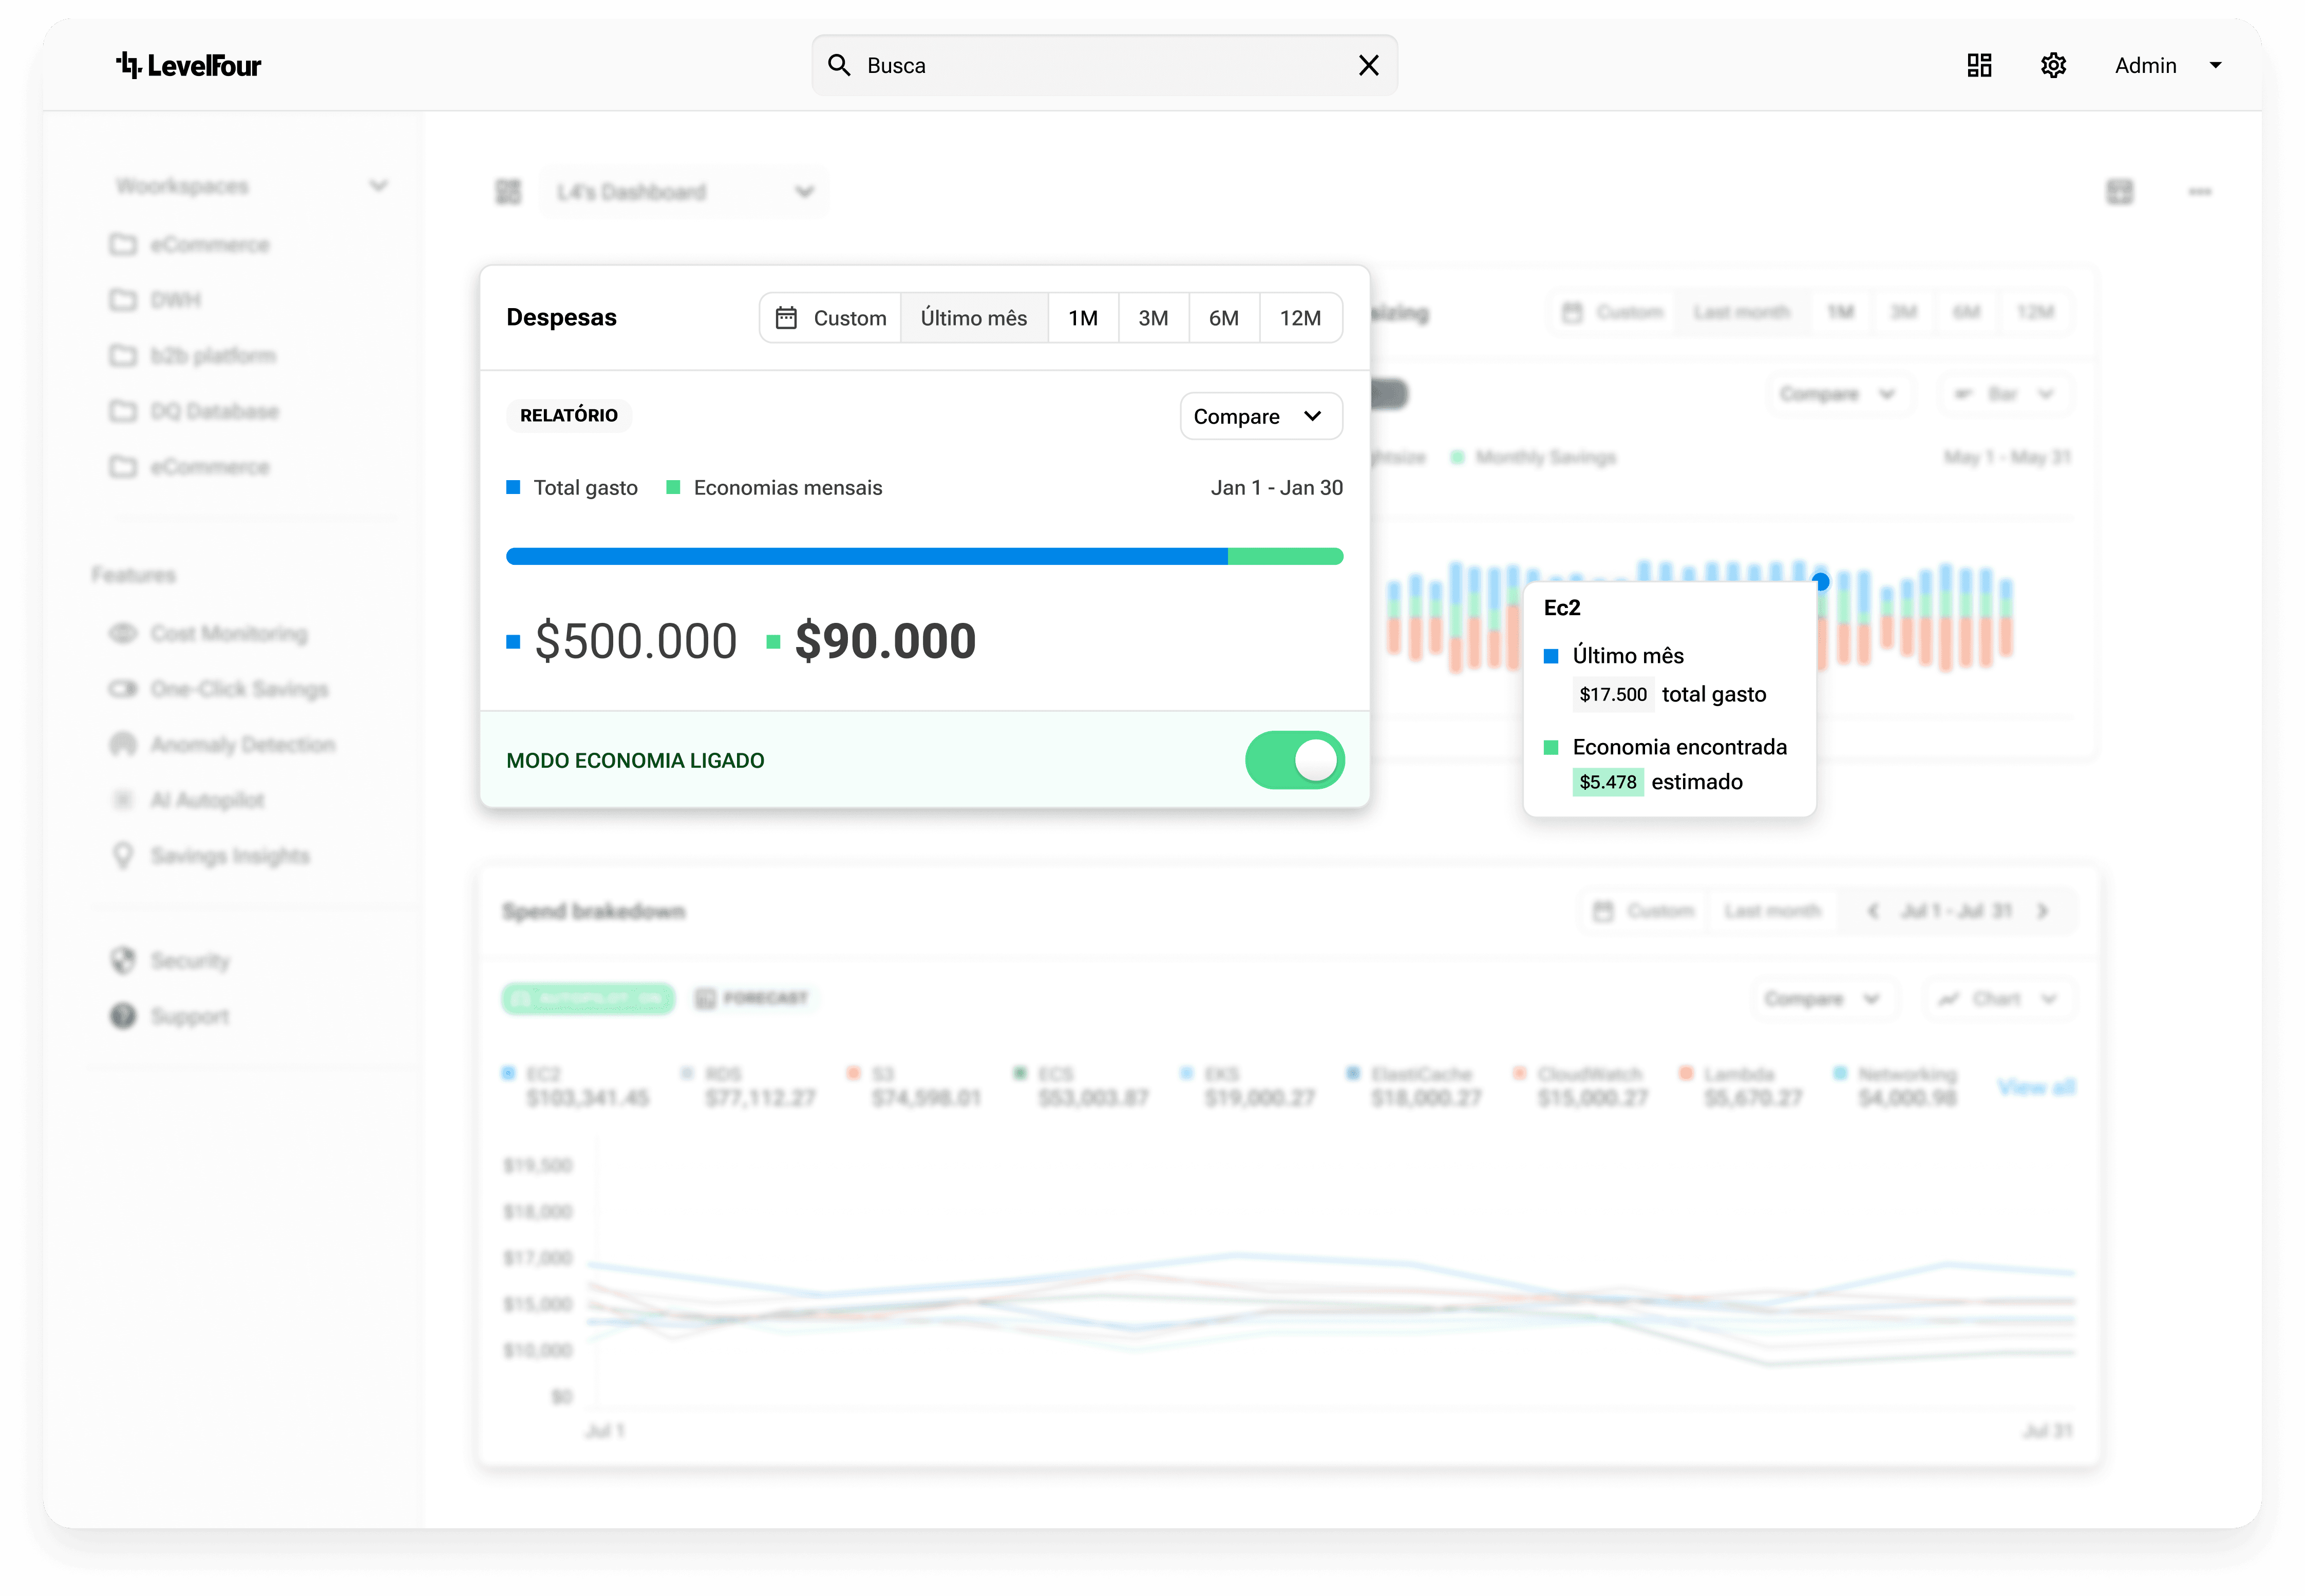The width and height of the screenshot is (2305, 1596).
Task: Click the One-Click Savings toggle icon
Action: click(x=122, y=689)
